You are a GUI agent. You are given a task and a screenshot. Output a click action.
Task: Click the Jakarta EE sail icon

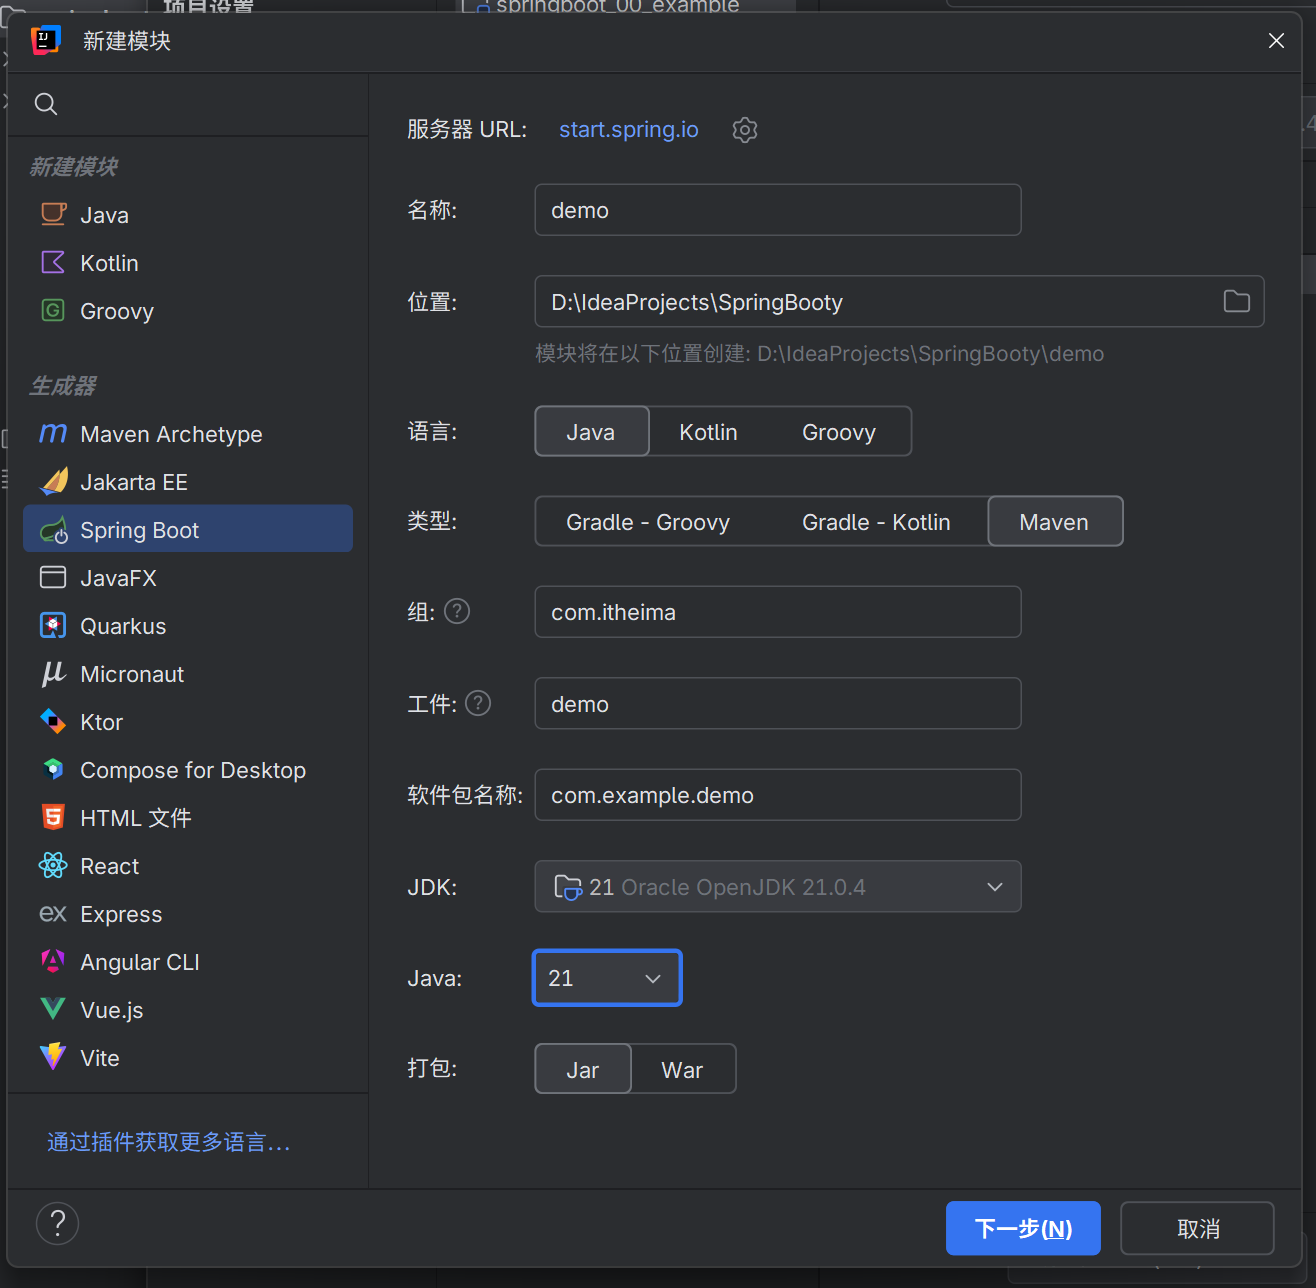[53, 482]
